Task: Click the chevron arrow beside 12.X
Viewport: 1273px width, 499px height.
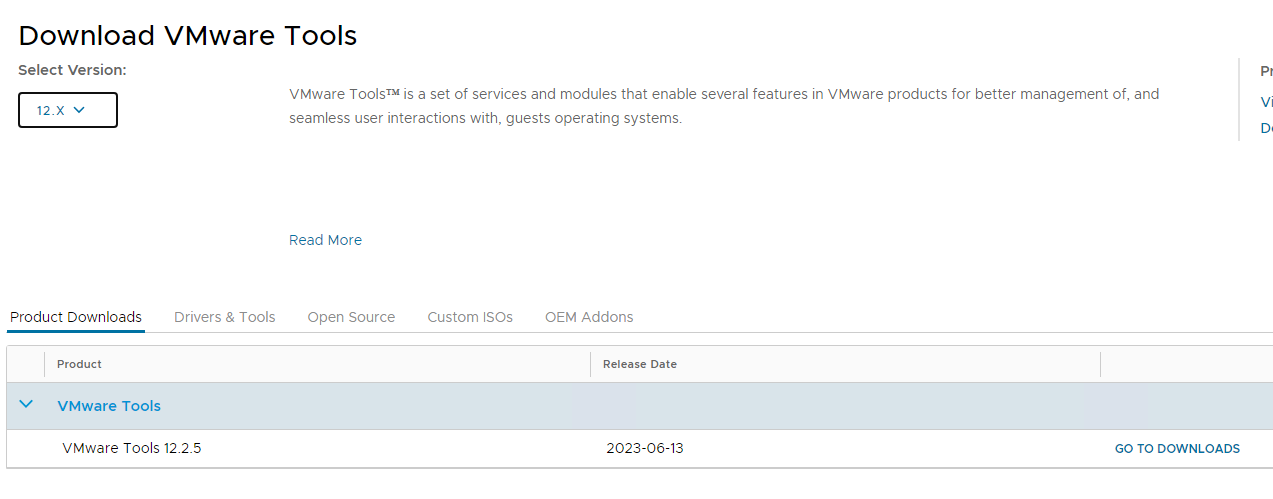Action: 79,110
